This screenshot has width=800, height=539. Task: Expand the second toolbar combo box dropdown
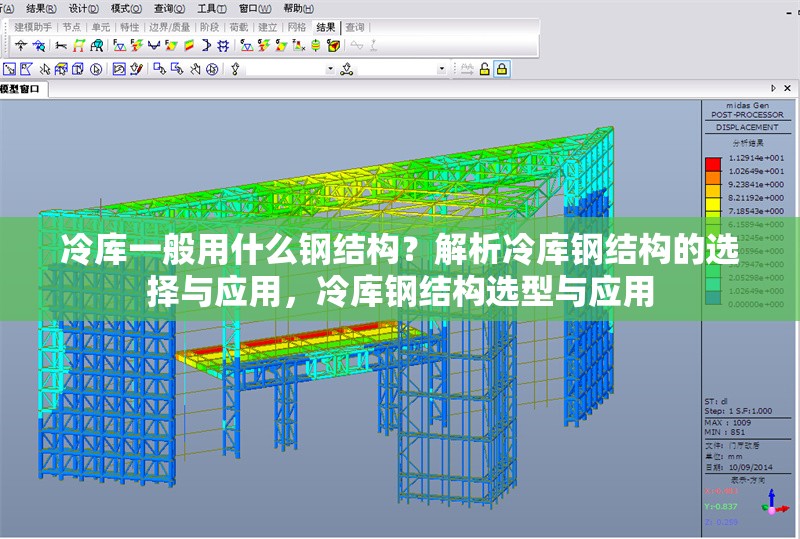440,69
